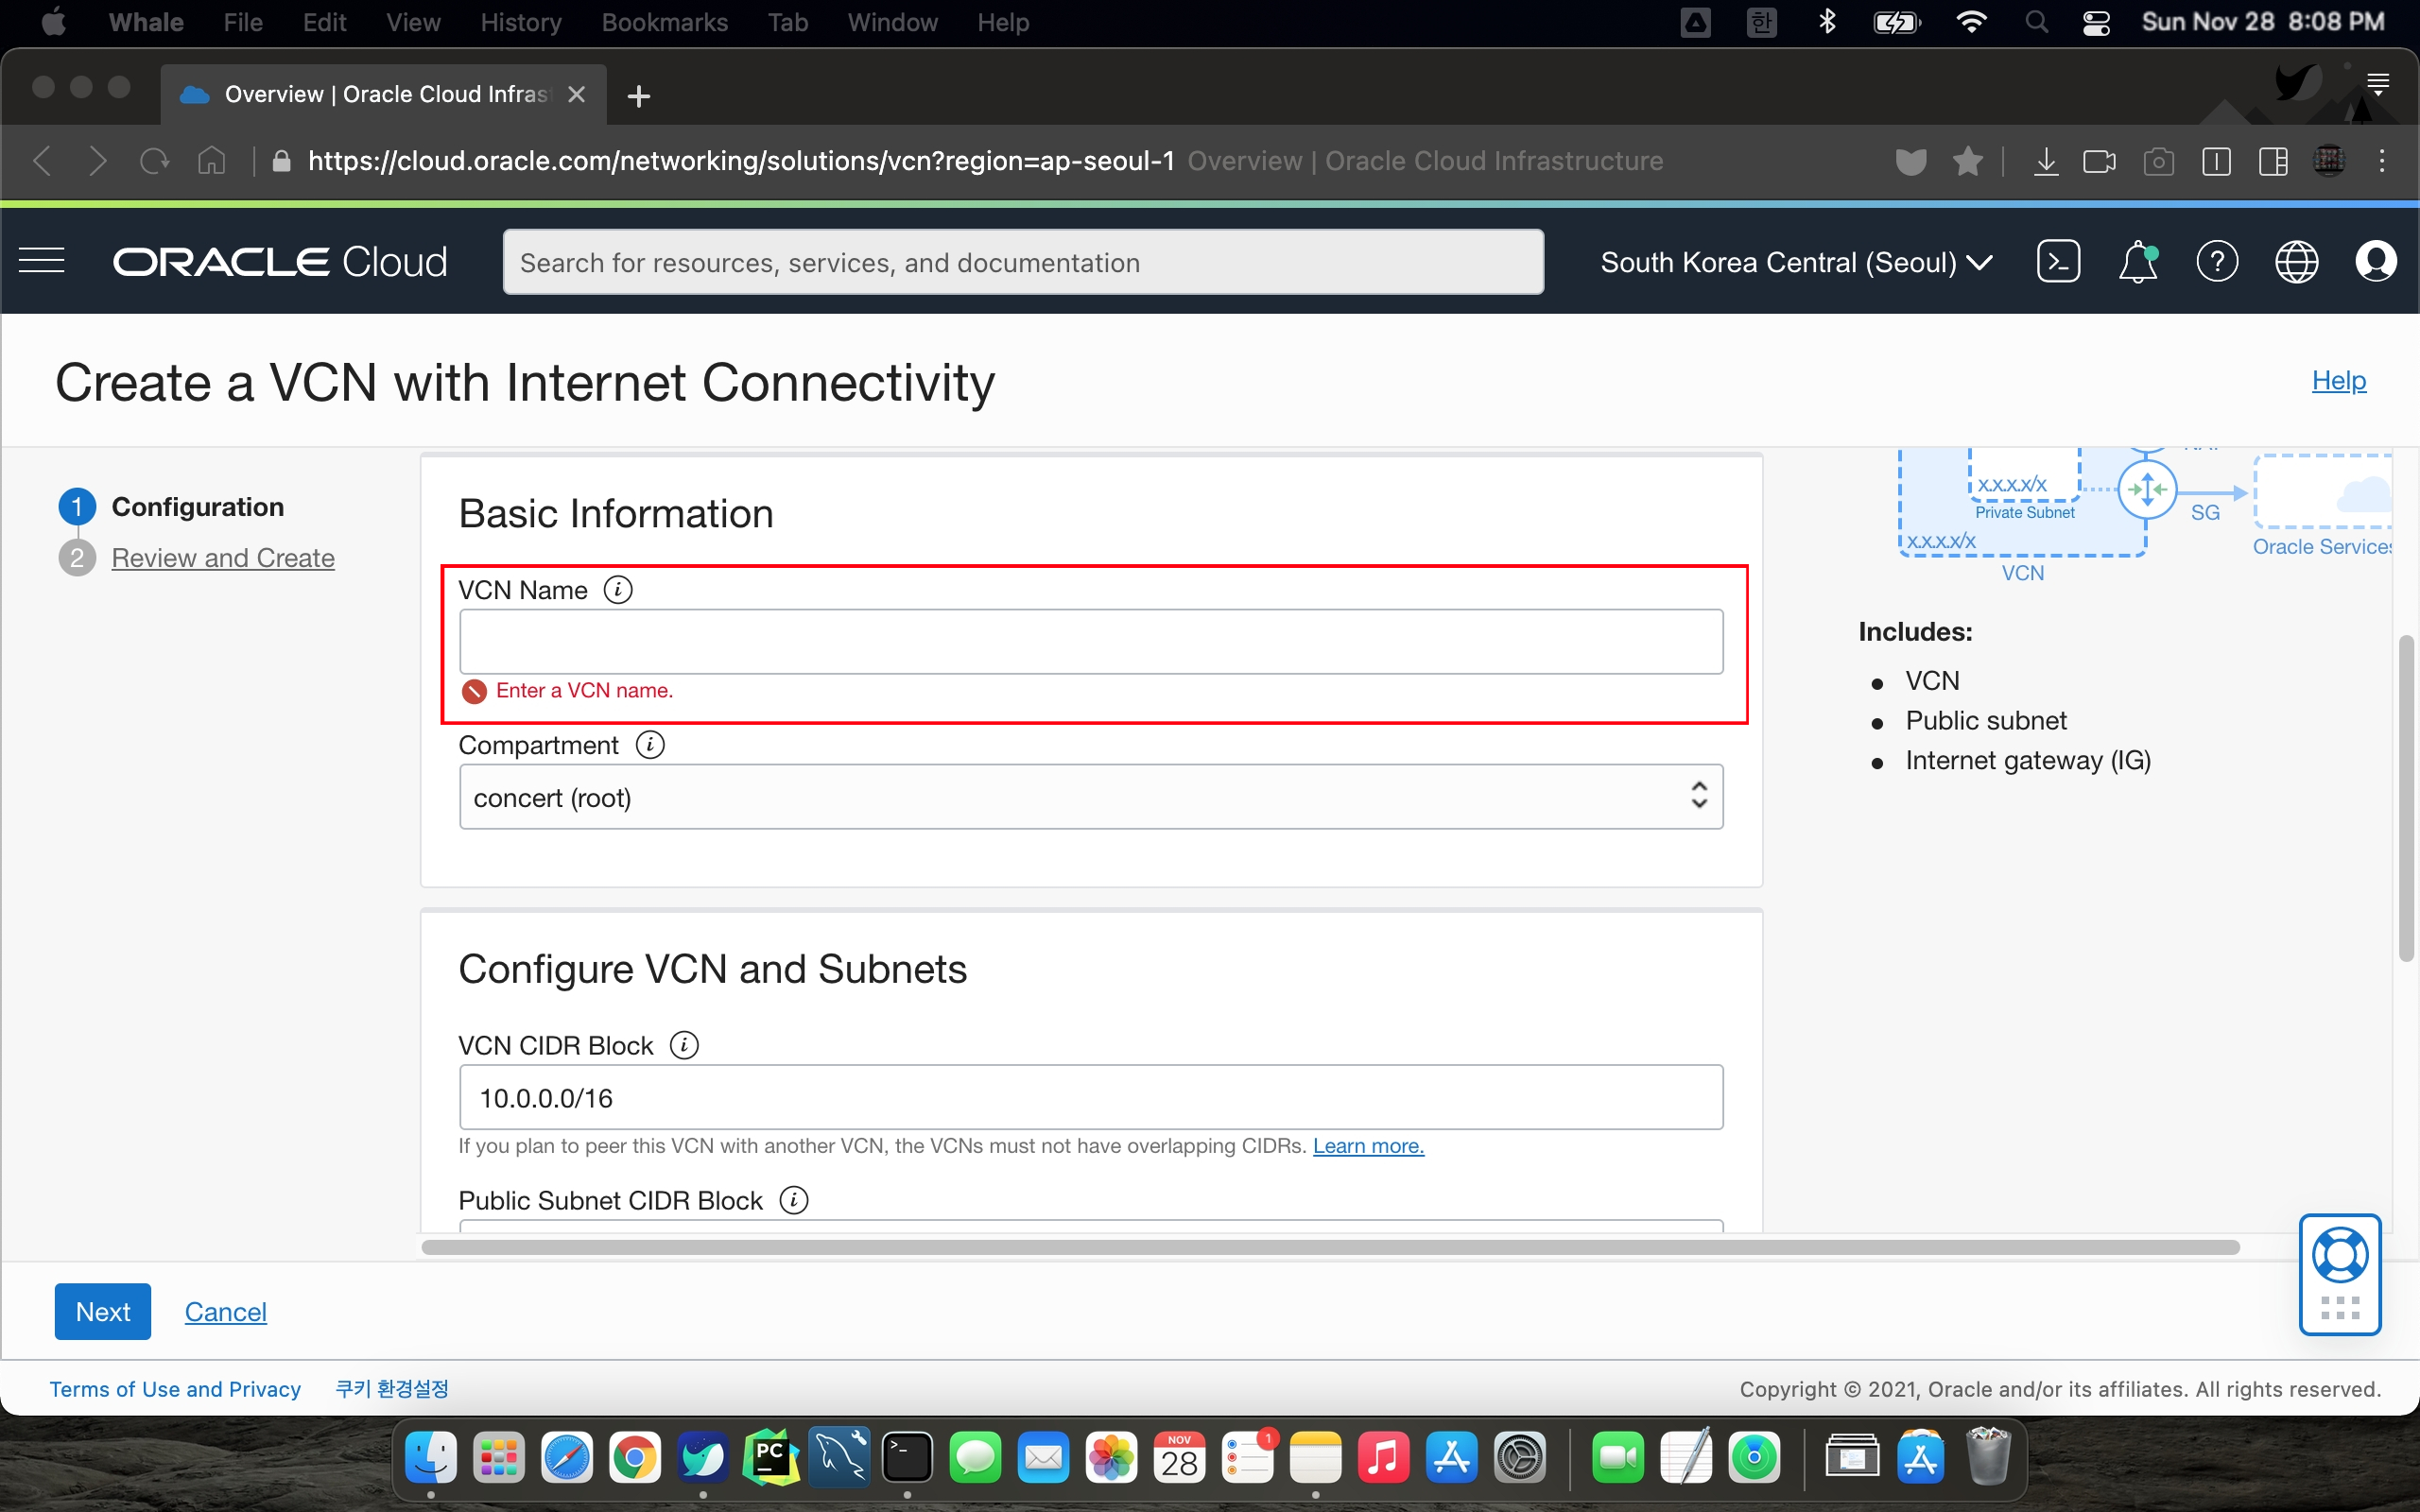Viewport: 2420px width, 1512px height.
Task: Bookmark page with the star icon
Action: [1967, 161]
